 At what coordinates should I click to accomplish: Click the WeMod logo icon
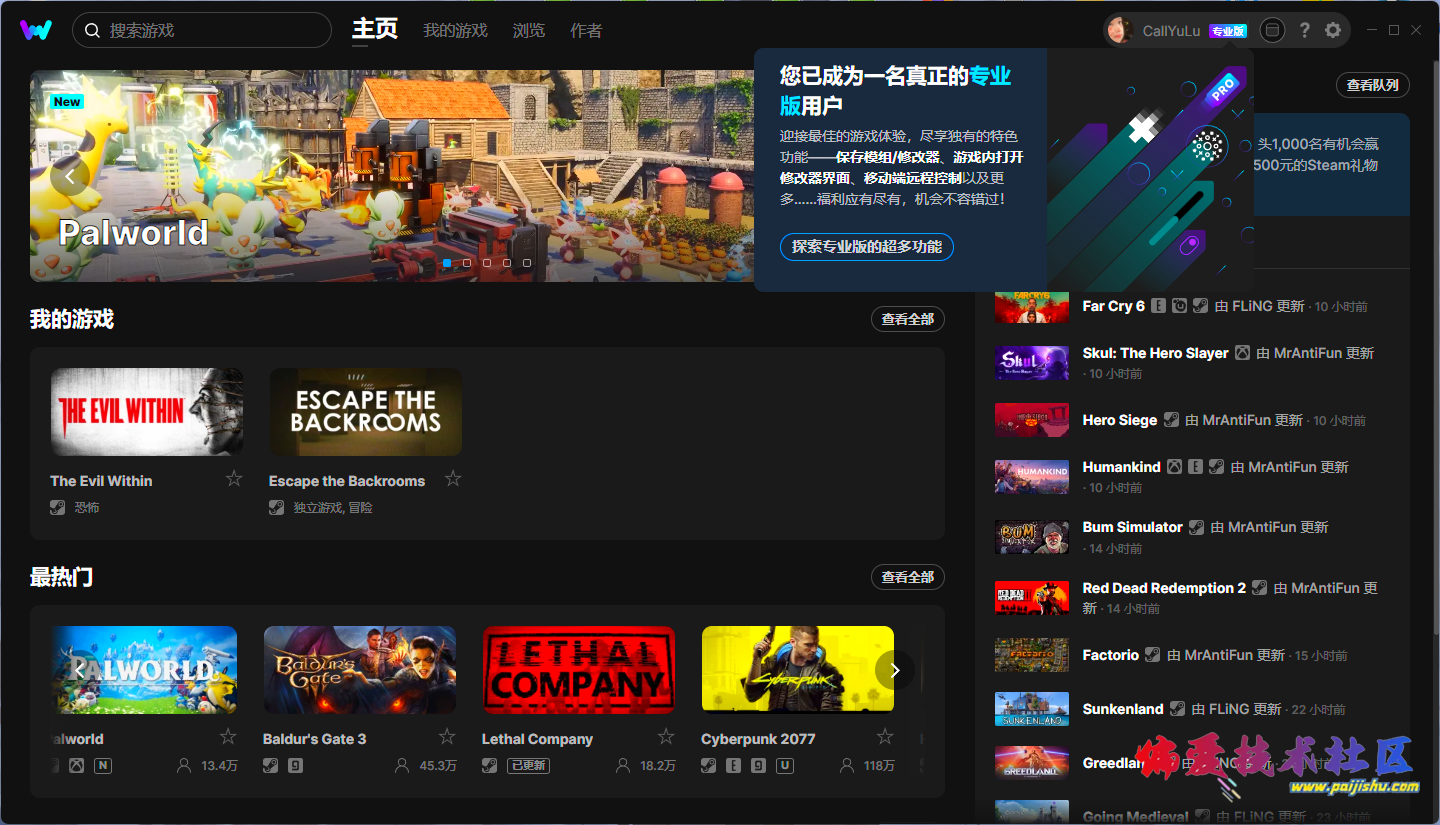[x=36, y=30]
